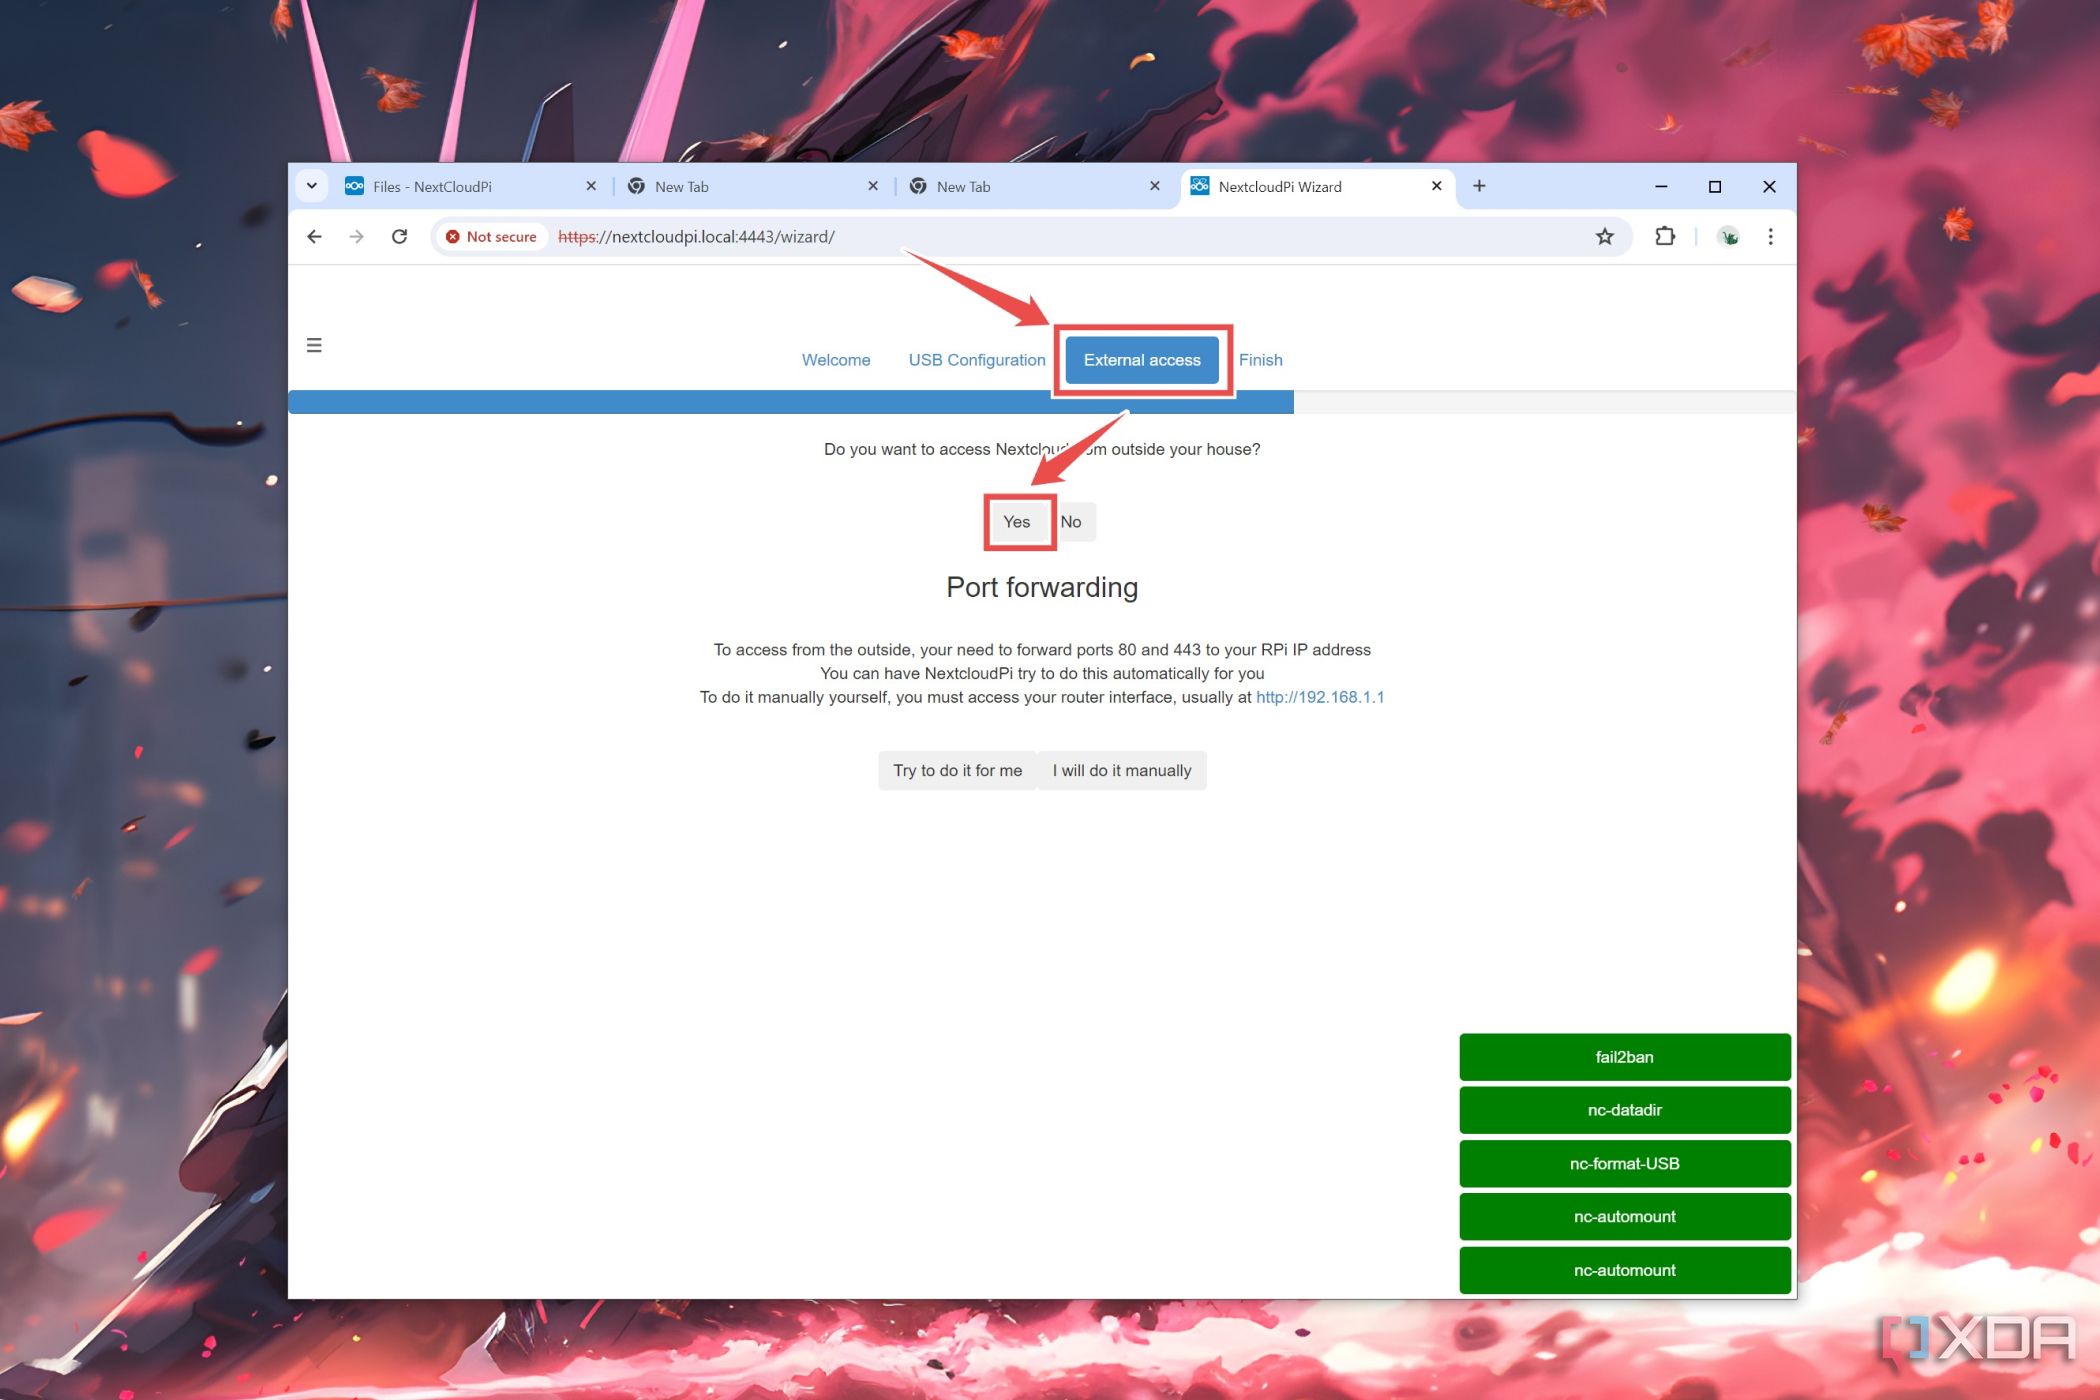
Task: Toggle the External access wizard step
Action: (1142, 359)
